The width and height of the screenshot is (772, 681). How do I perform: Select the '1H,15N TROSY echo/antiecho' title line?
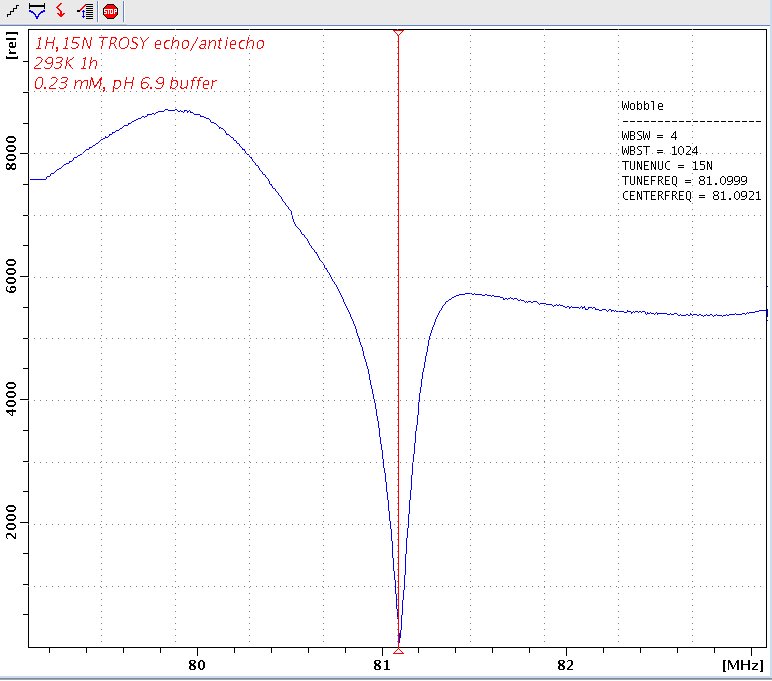coord(150,44)
